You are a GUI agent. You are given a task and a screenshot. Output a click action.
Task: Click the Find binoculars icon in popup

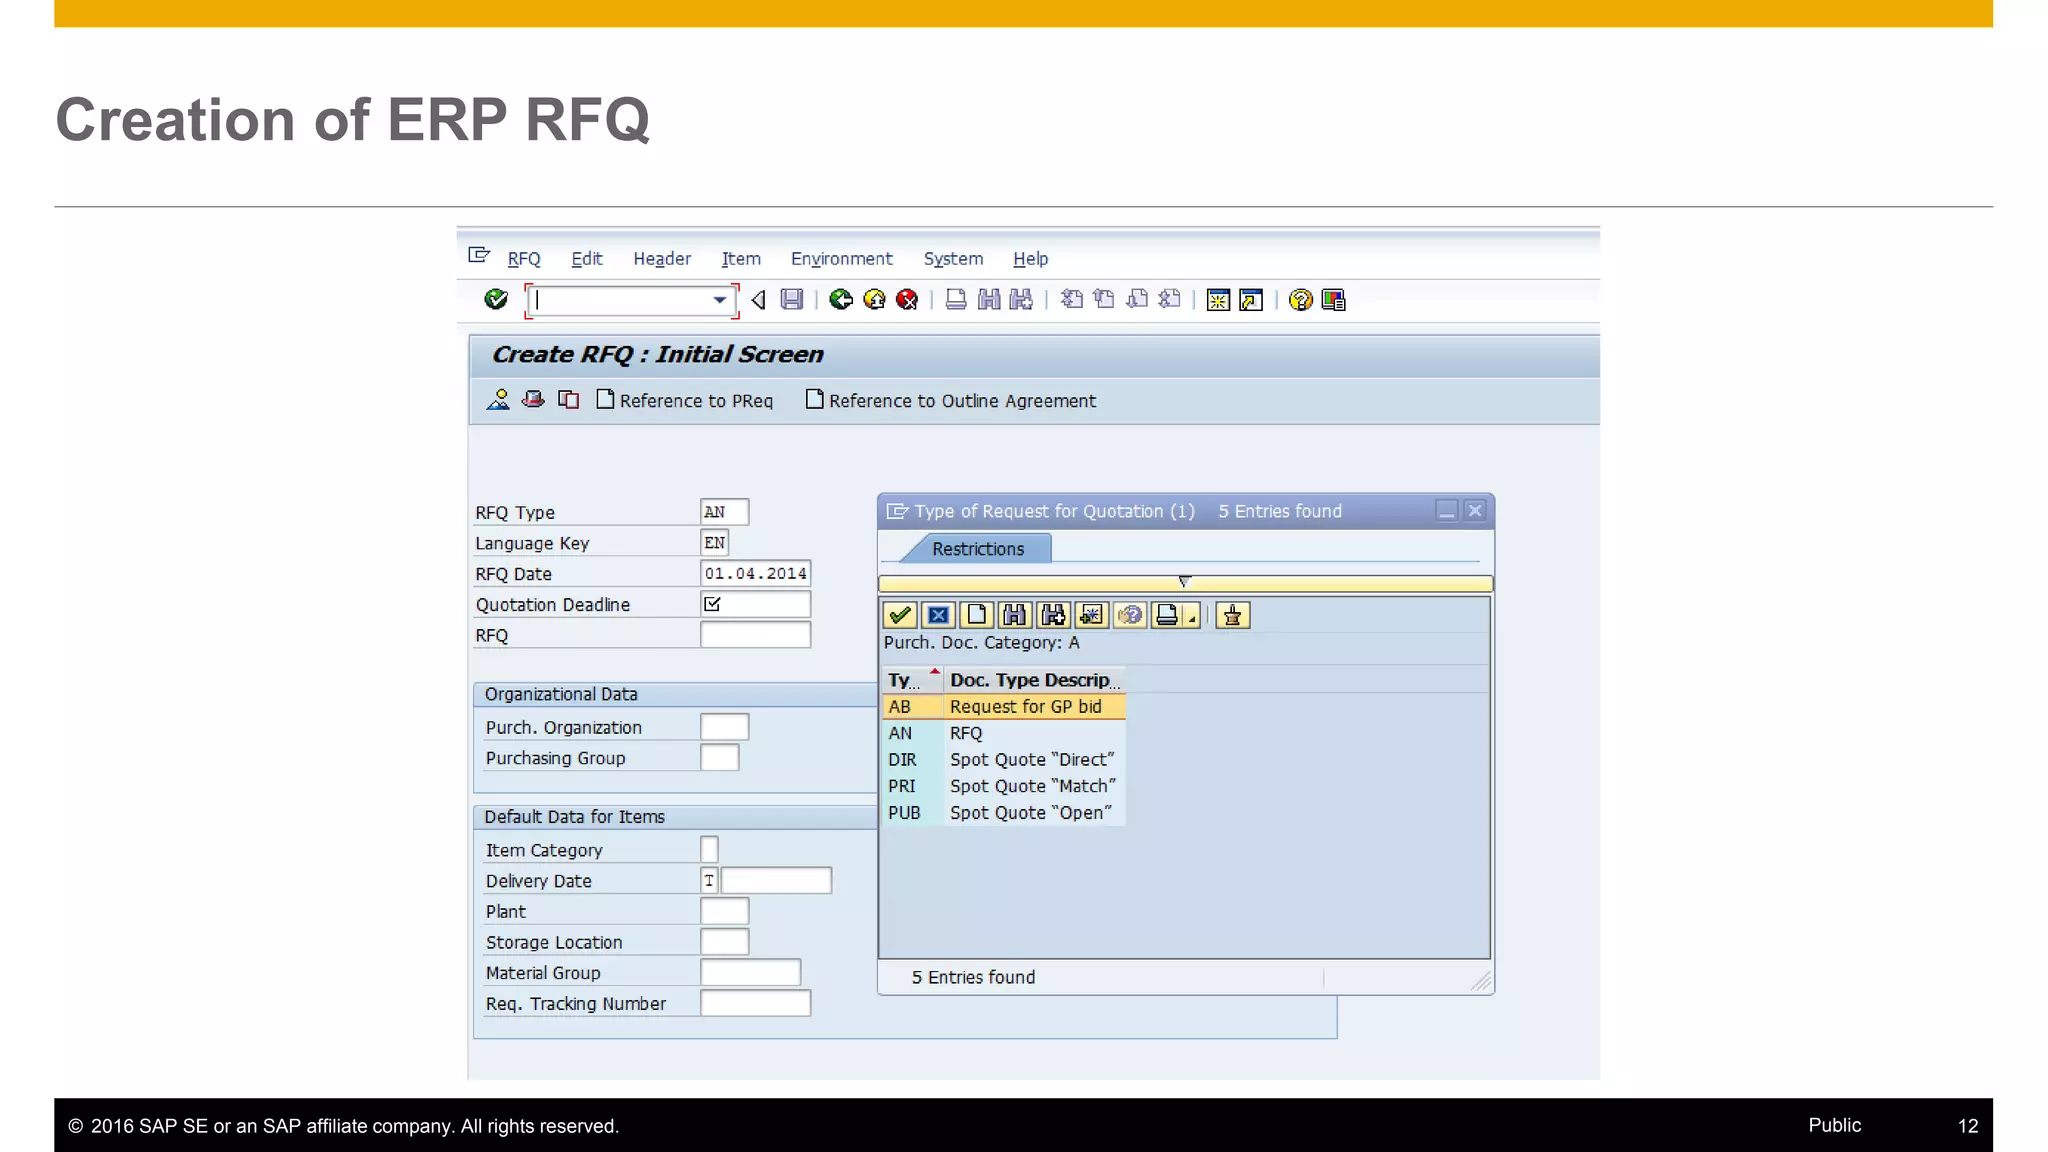(x=1014, y=615)
